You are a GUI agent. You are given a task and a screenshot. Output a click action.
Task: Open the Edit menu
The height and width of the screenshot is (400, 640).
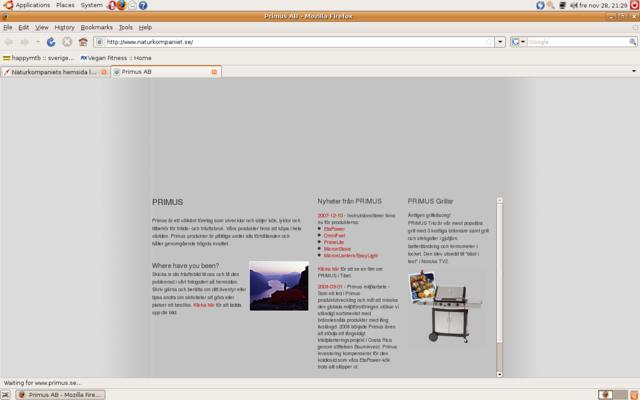pos(24,27)
